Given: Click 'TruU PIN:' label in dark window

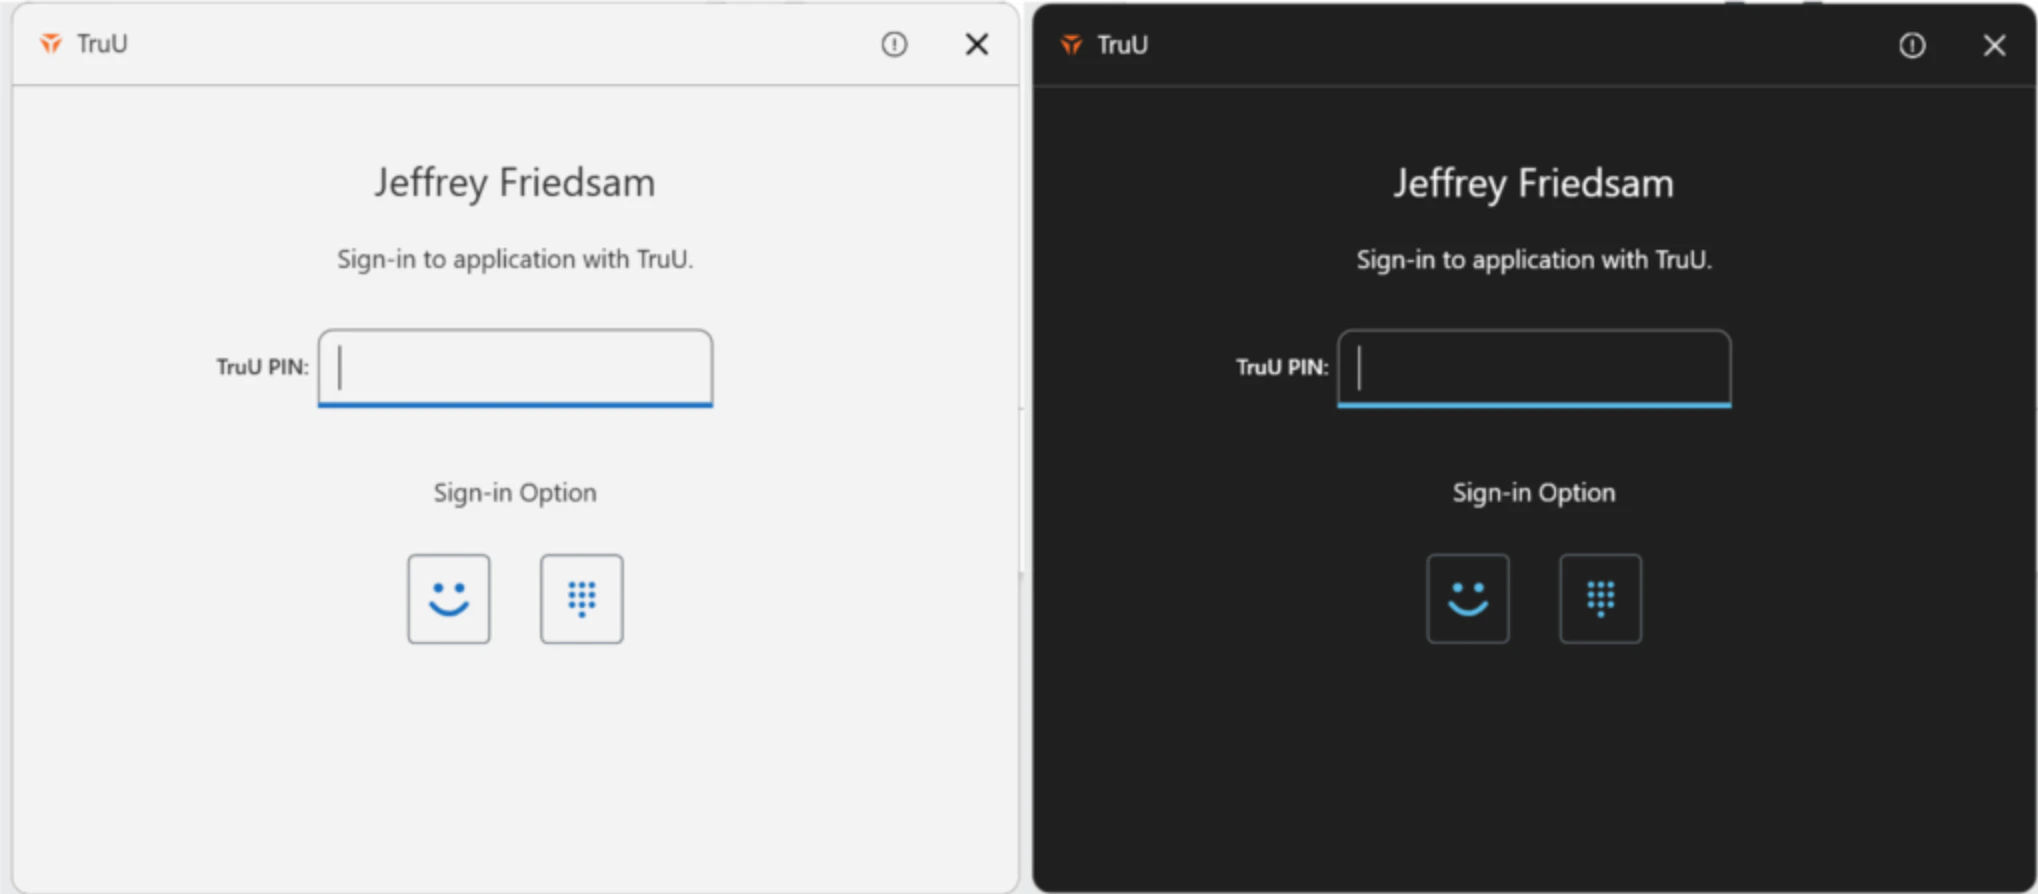Looking at the screenshot, I should pyautogui.click(x=1282, y=367).
